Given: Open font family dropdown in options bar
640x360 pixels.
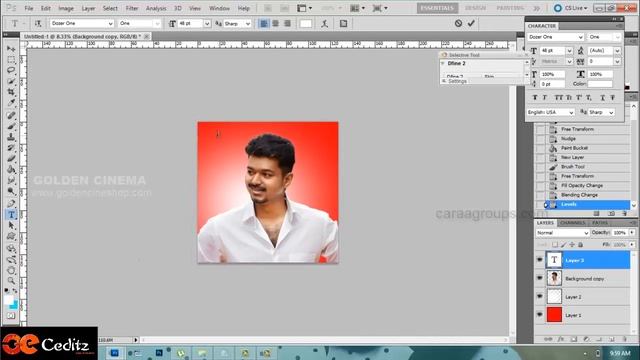Looking at the screenshot, I should click(x=110, y=24).
